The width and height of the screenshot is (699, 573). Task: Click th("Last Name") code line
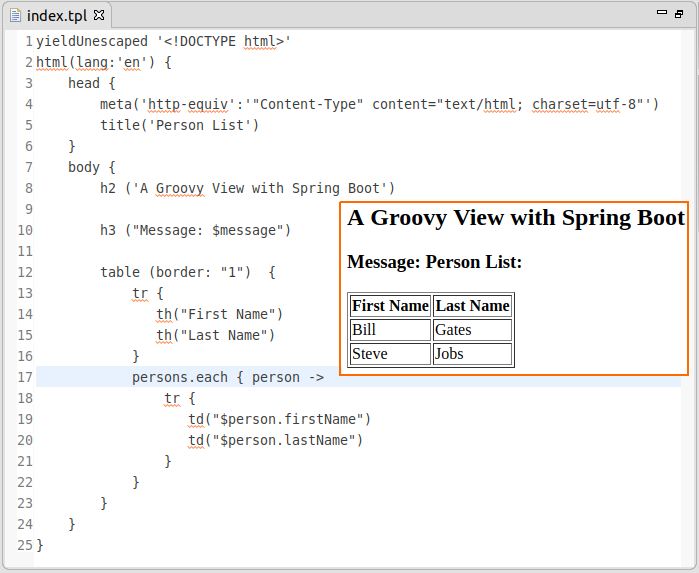tap(215, 335)
